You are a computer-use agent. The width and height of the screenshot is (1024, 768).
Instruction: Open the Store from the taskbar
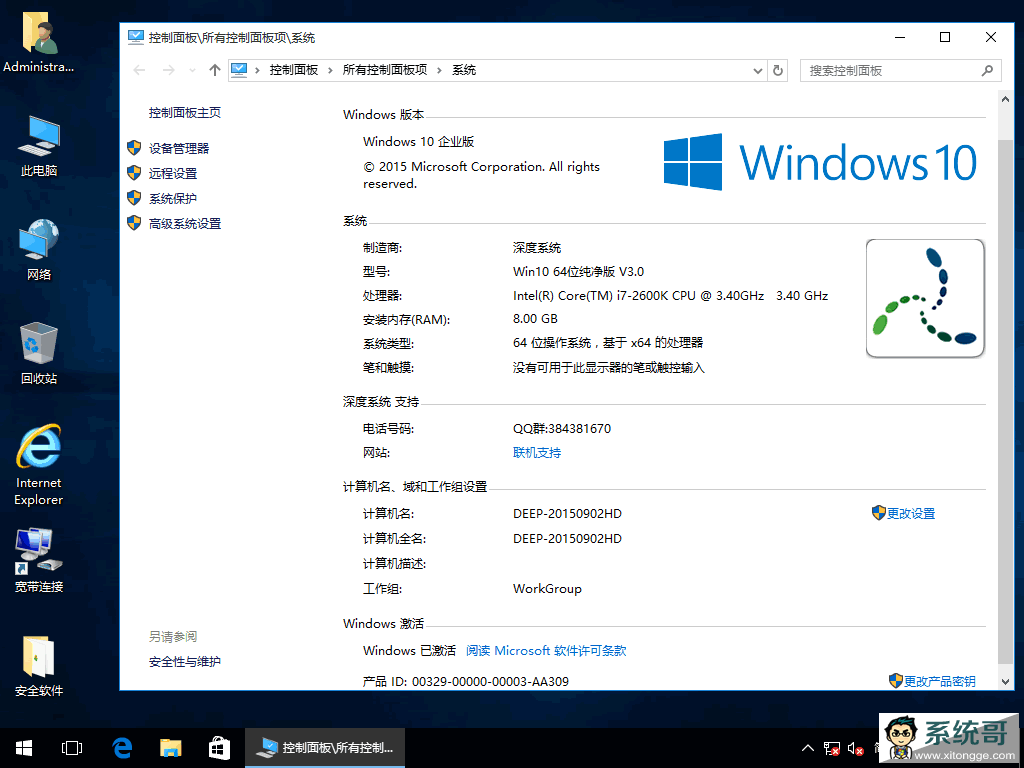click(x=219, y=748)
